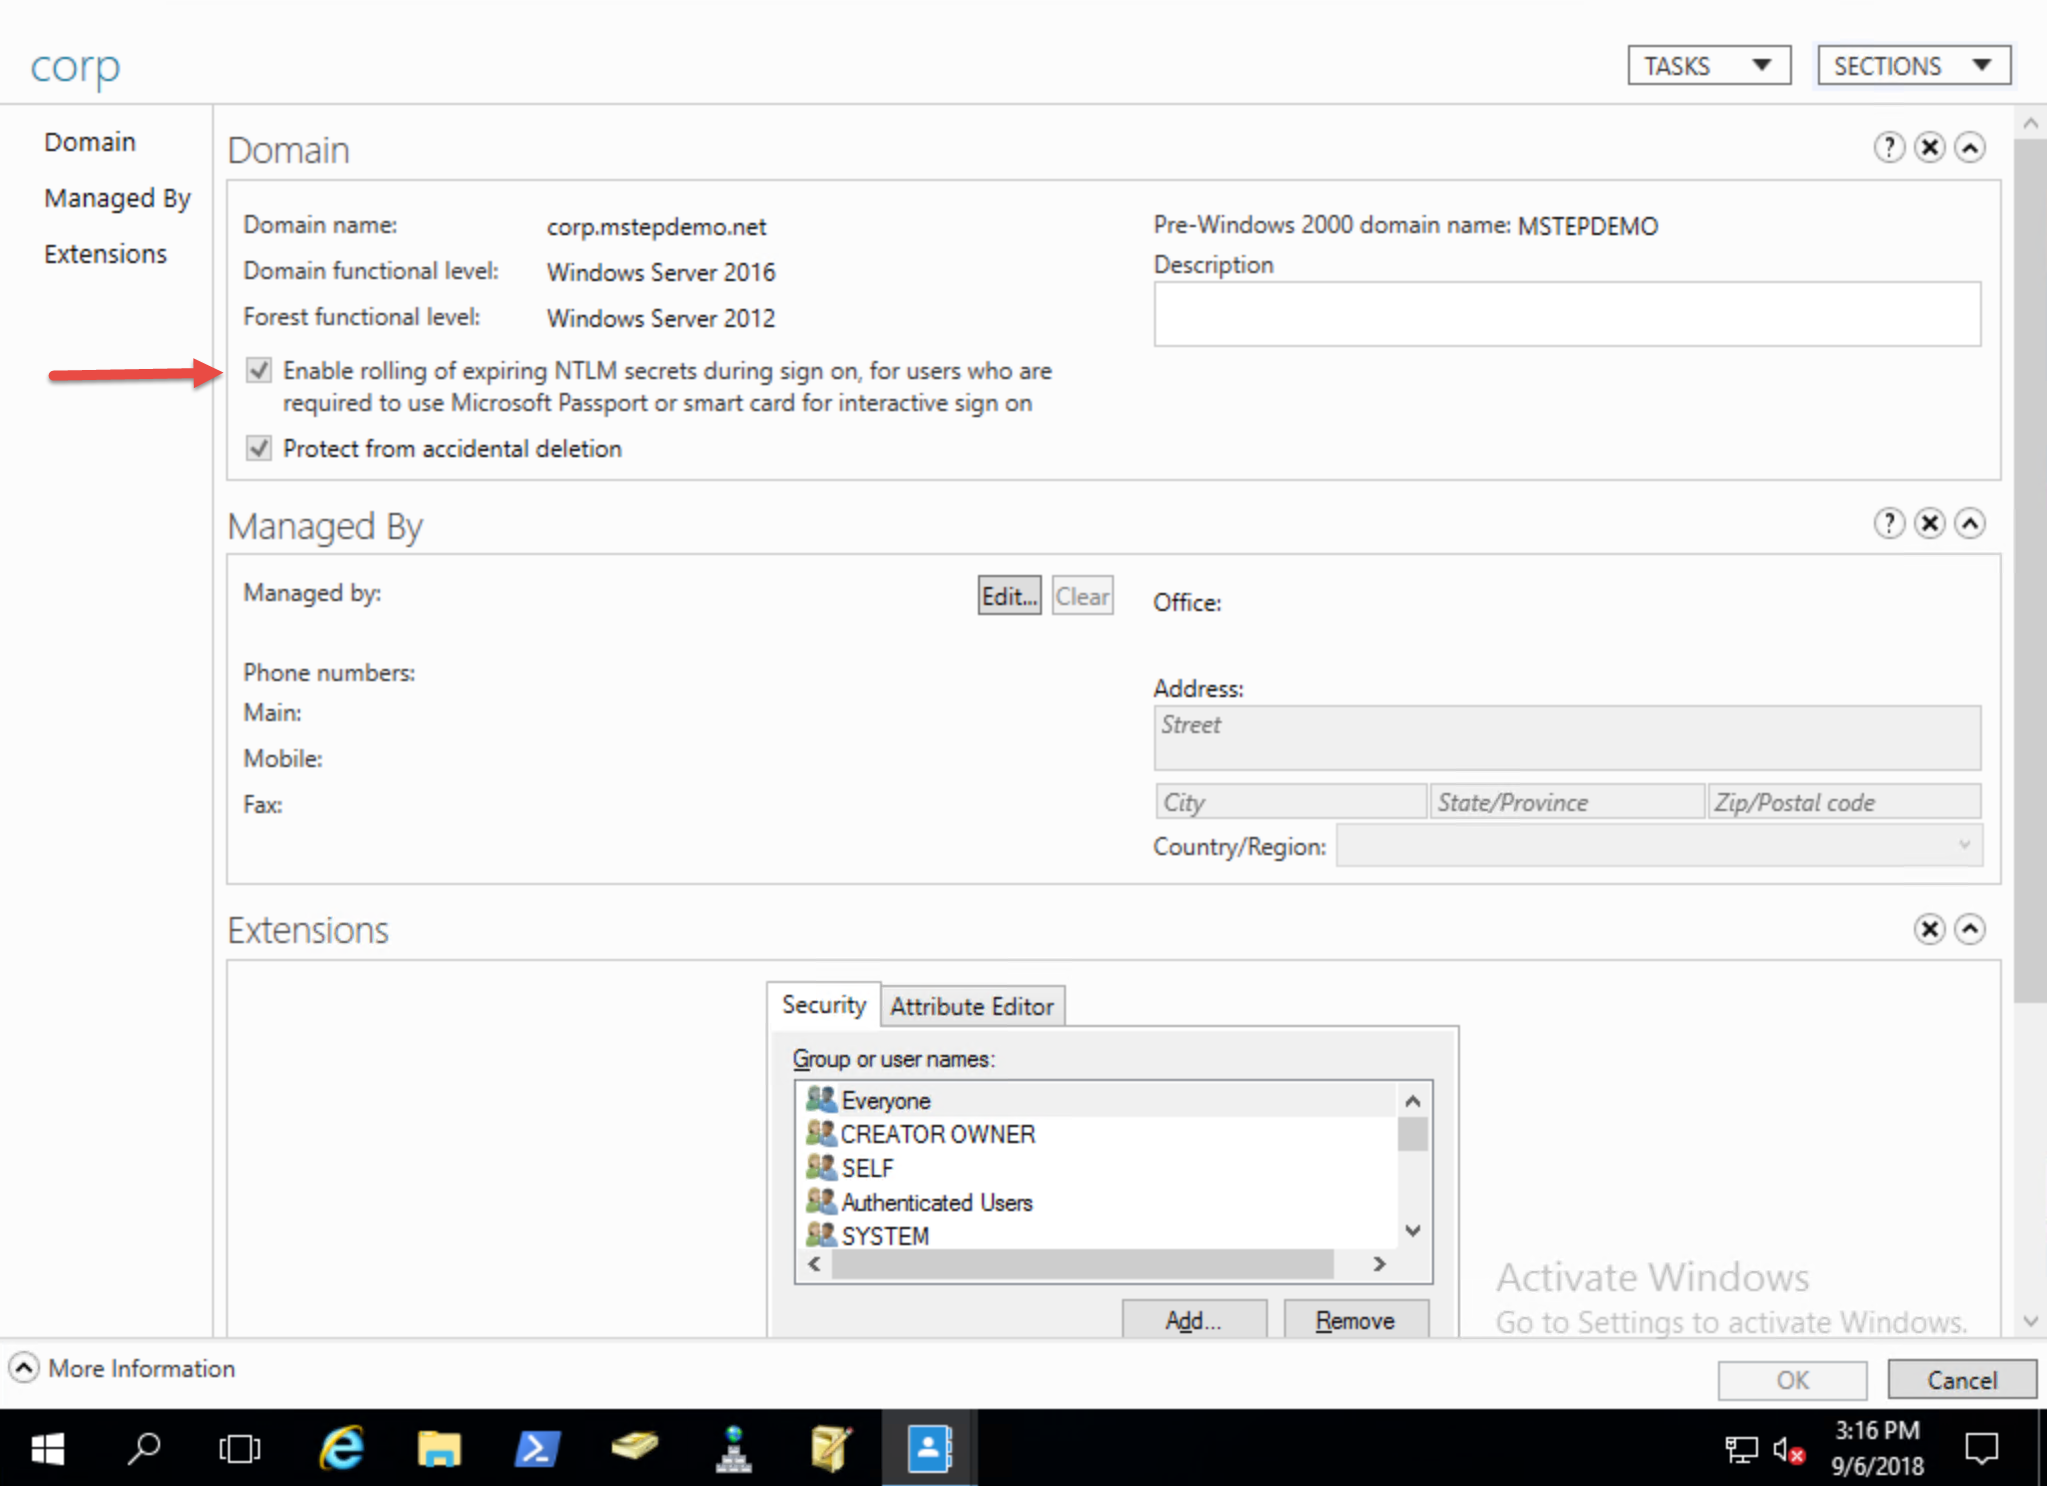Click the horizontal scrollbar under group names

pos(1083,1264)
